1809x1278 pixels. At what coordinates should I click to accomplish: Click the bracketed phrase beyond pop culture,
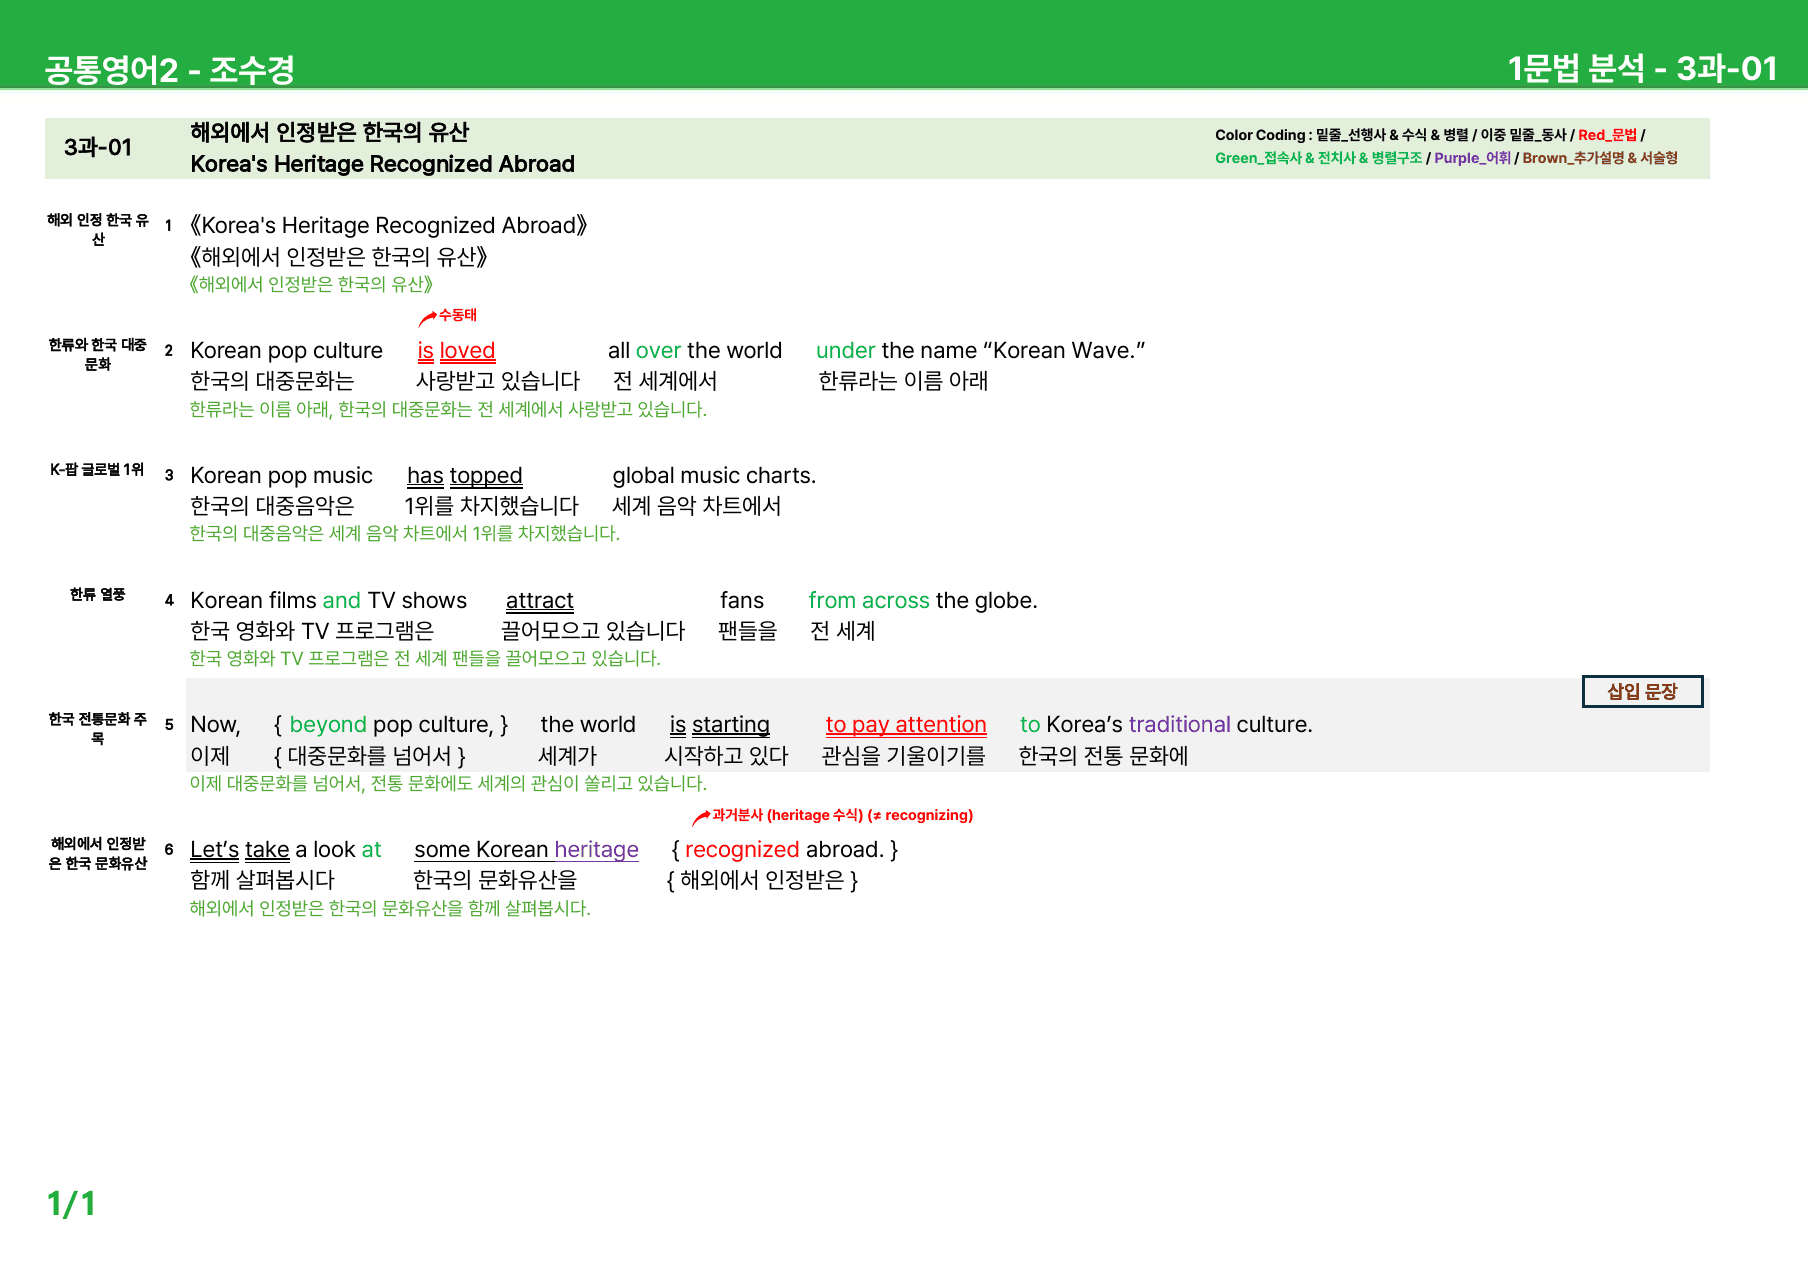coord(391,725)
